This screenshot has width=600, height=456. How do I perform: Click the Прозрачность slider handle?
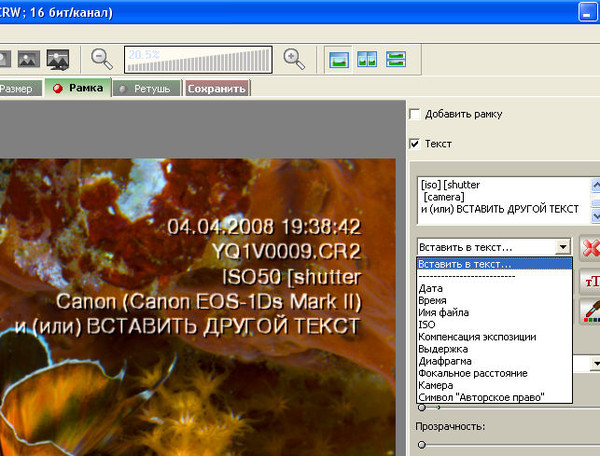422,445
